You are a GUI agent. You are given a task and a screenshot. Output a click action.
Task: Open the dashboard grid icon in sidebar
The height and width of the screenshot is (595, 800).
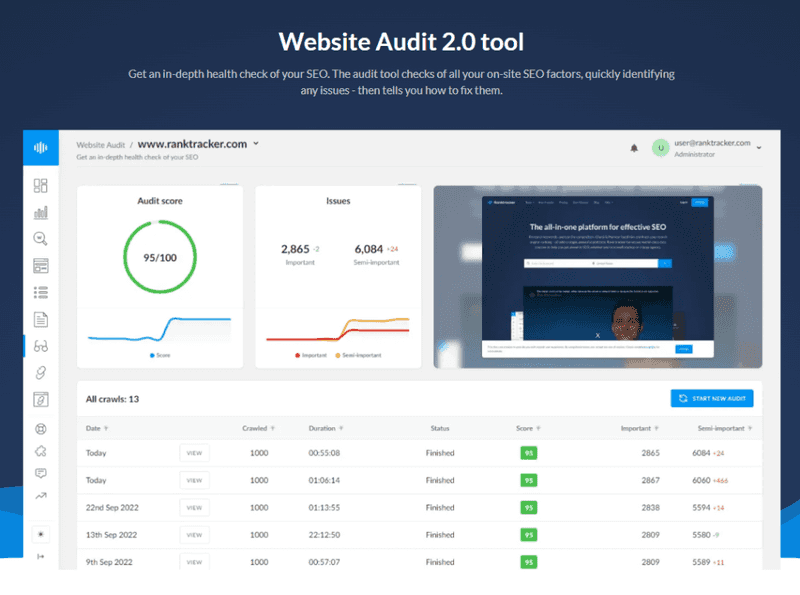click(41, 185)
